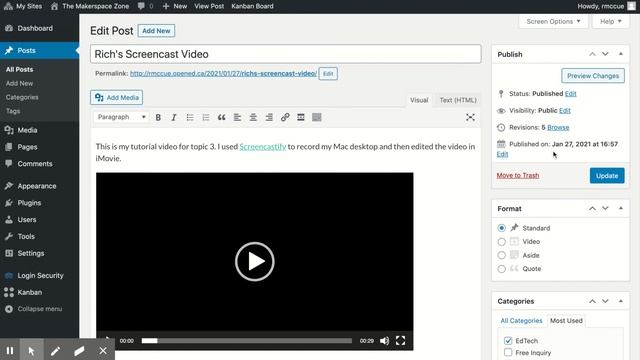Click Add Media button
The image size is (640, 360).
coord(117,98)
